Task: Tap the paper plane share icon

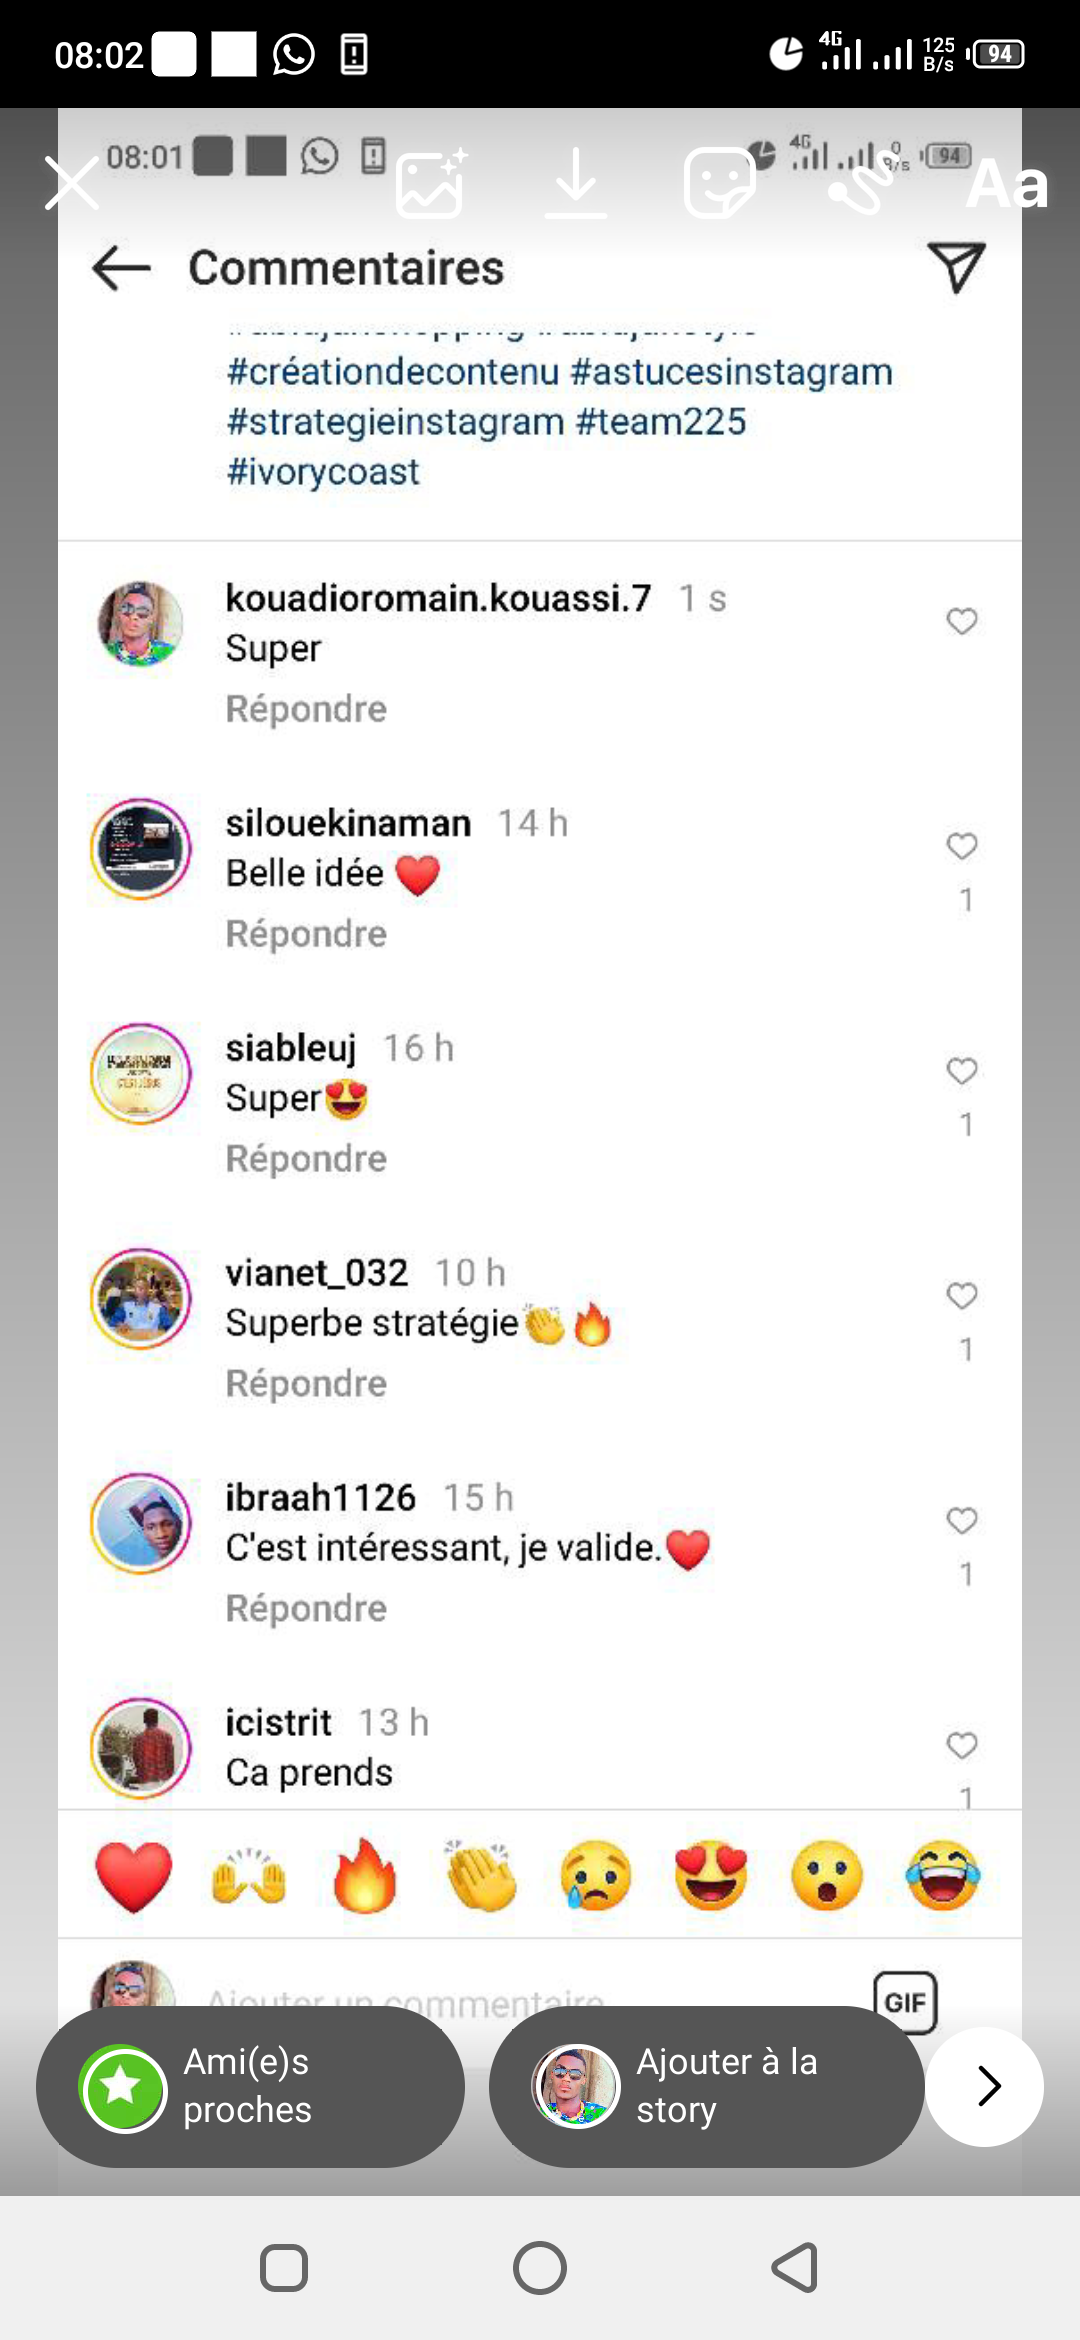Action: (957, 267)
